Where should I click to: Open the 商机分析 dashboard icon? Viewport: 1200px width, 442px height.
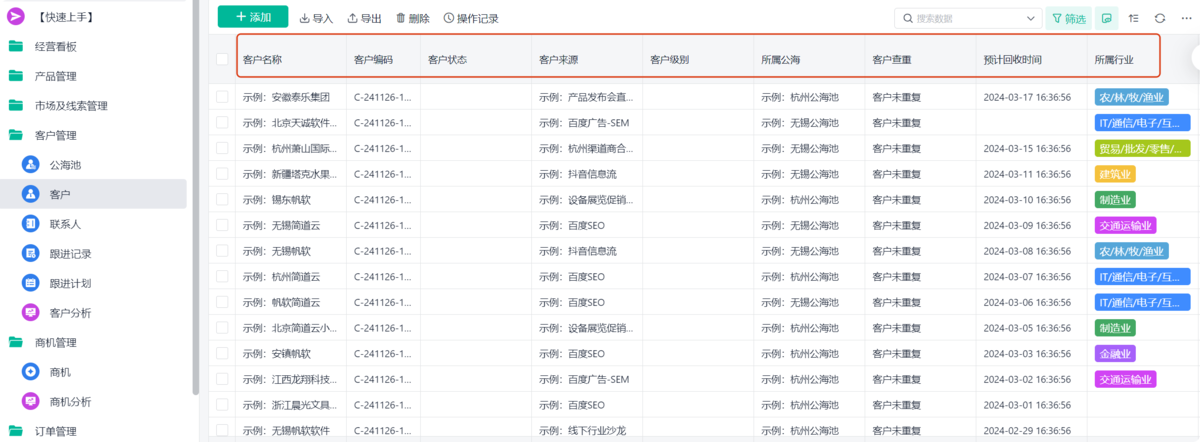tap(30, 401)
